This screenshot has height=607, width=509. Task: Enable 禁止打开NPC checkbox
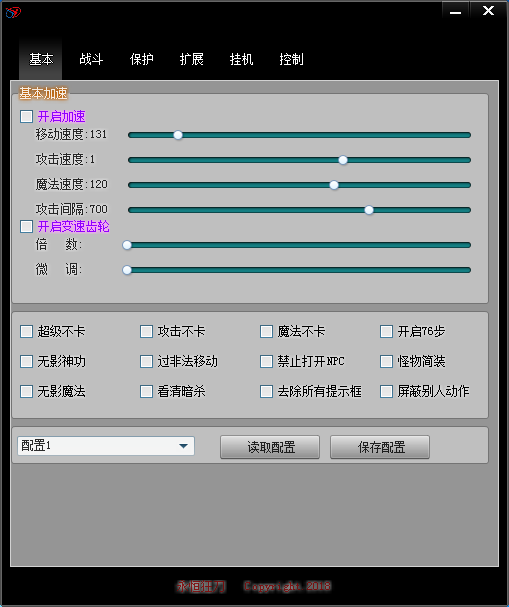266,362
